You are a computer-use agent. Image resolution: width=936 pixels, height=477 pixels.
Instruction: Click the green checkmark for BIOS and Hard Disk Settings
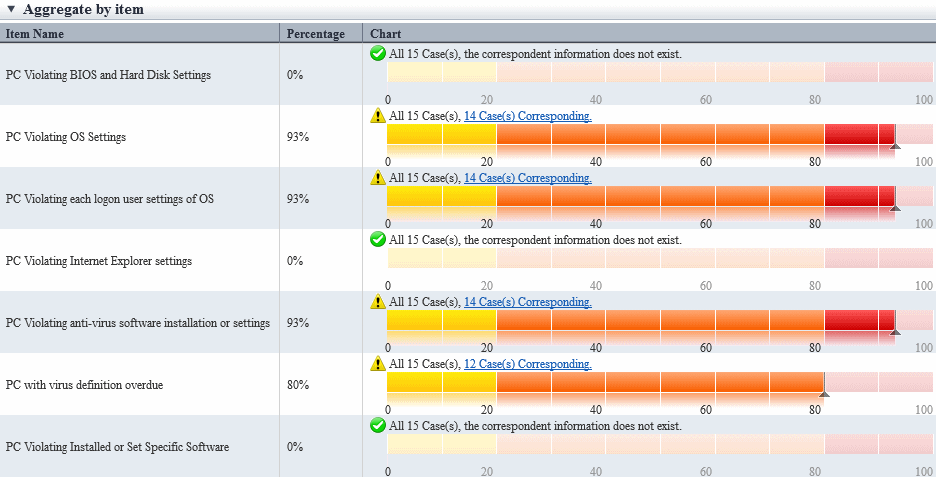click(377, 54)
